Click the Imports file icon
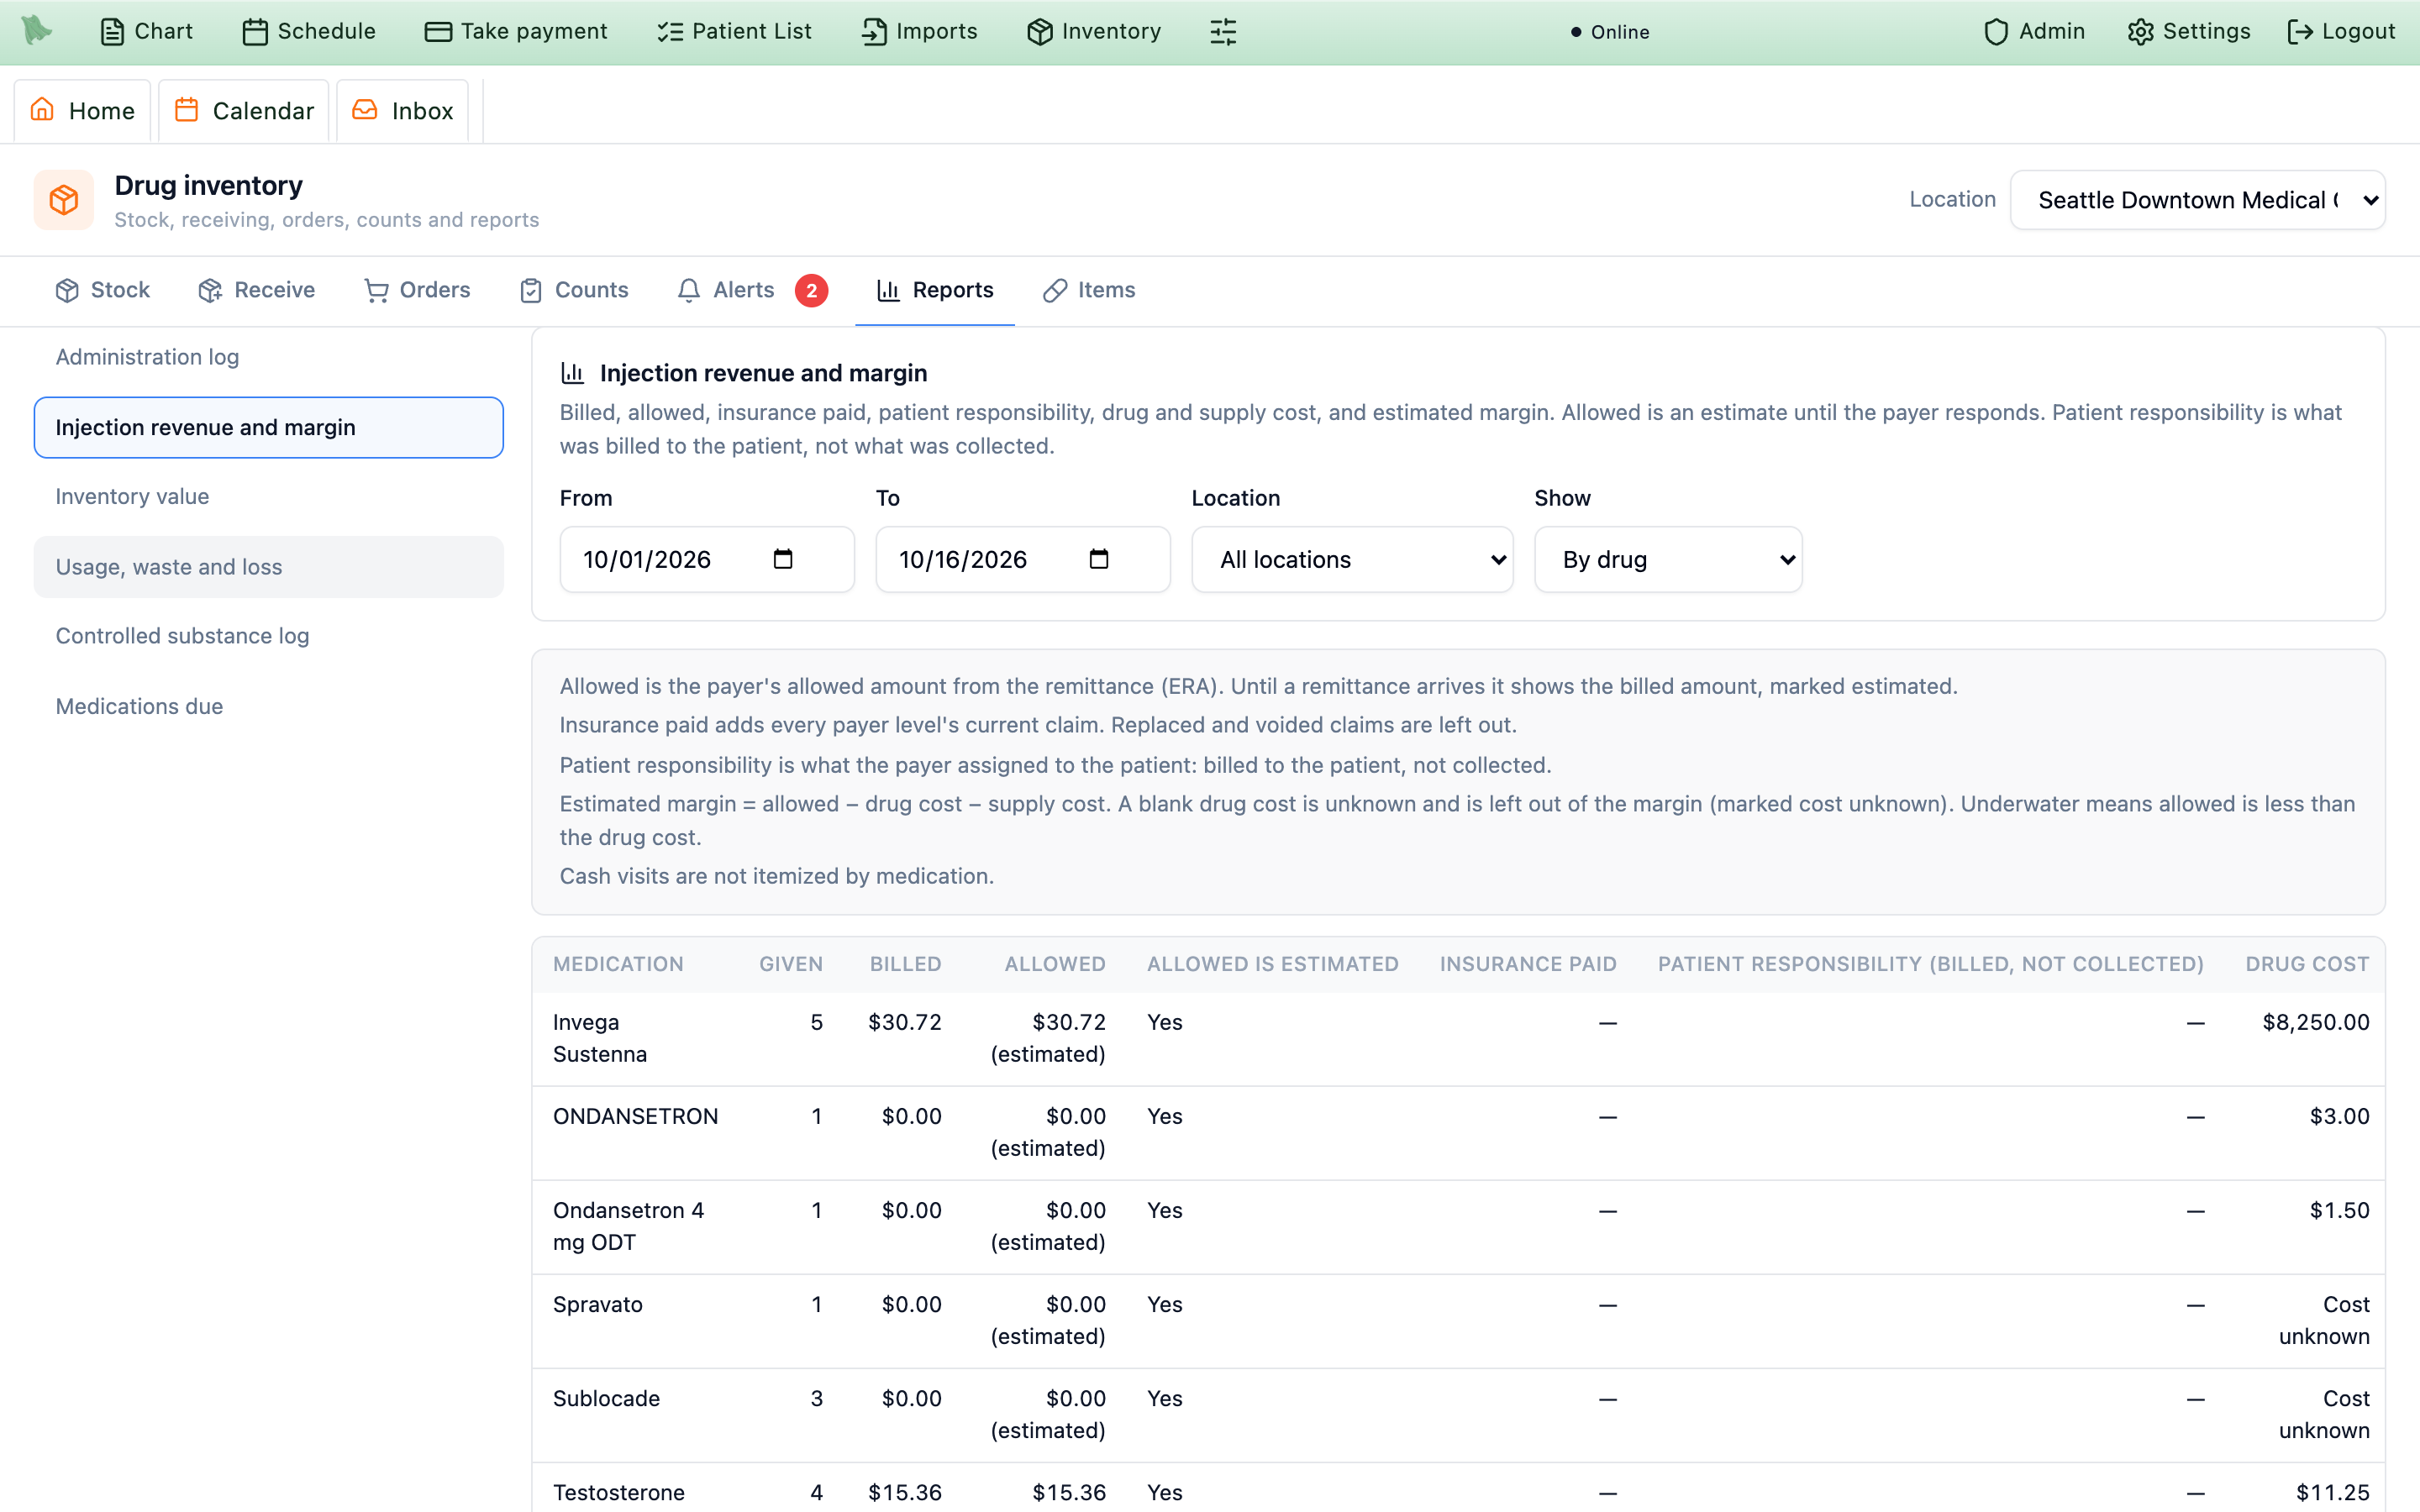Viewport: 2420px width, 1512px height. [874, 32]
